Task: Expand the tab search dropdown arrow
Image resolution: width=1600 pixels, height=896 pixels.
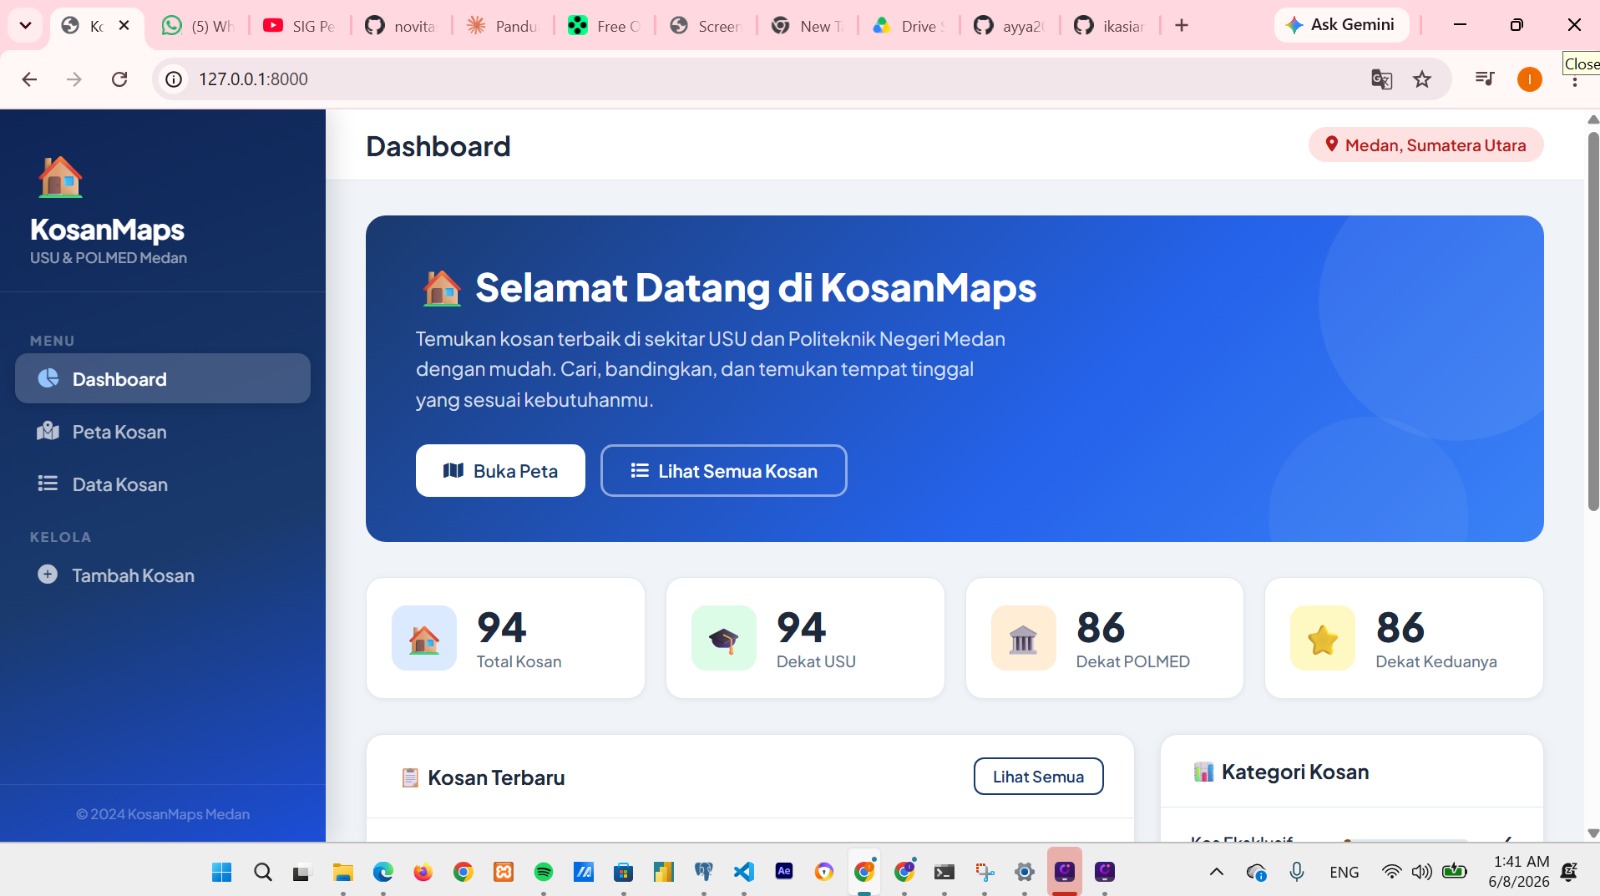Action: 25,25
